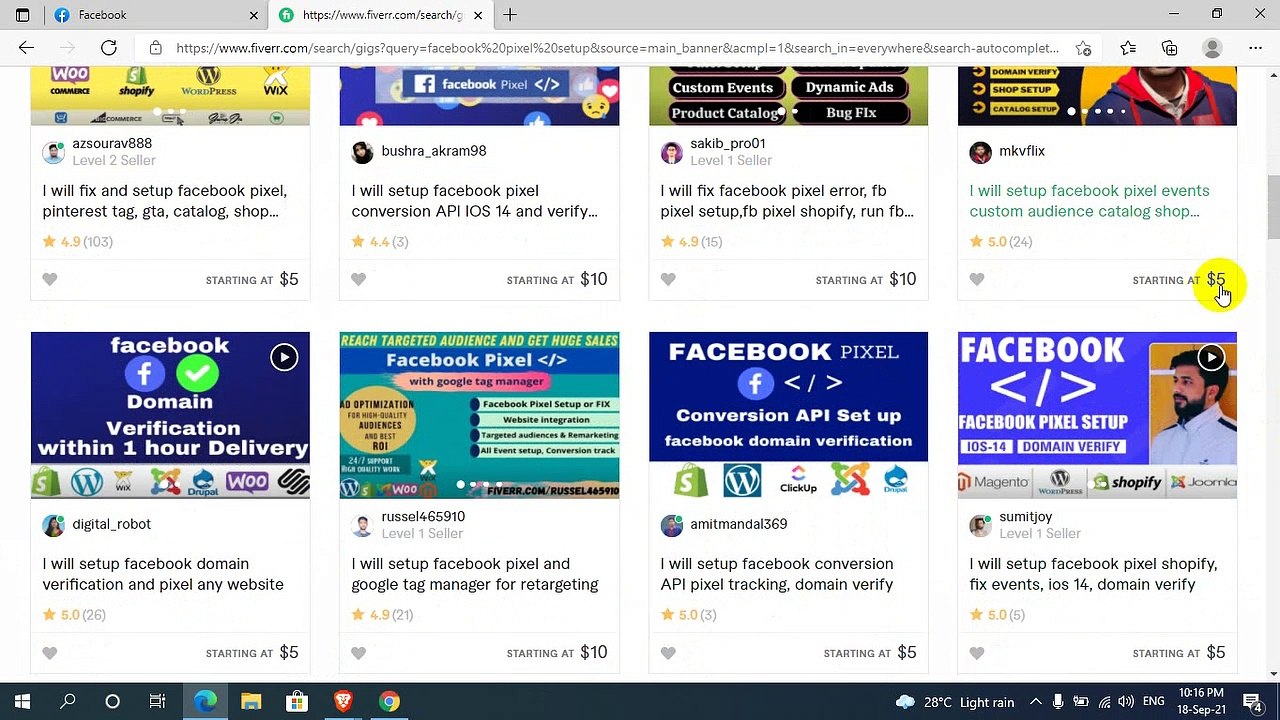This screenshot has width=1280, height=720.
Task: Open sakib_pro01 seller profile
Action: click(727, 143)
